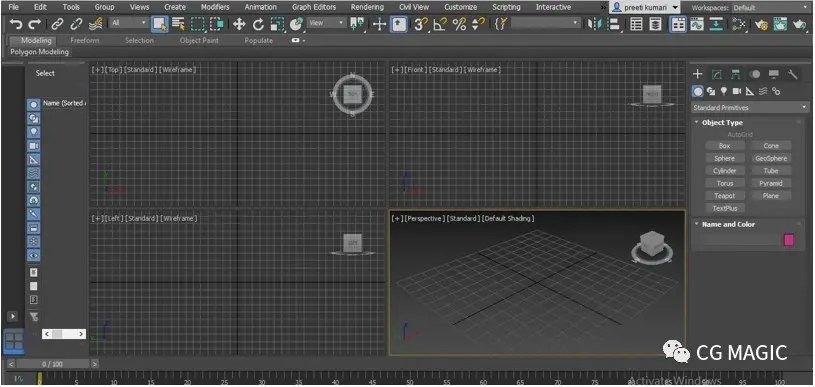Click the Select and Manipulate icon

(x=379, y=24)
